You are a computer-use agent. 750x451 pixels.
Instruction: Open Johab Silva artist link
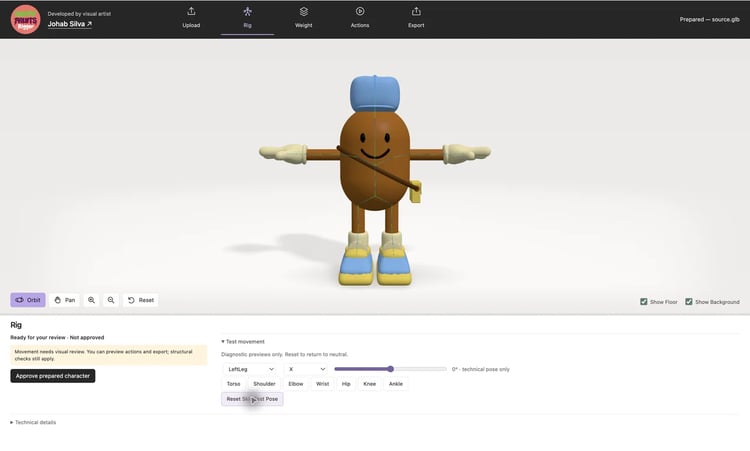coord(69,24)
